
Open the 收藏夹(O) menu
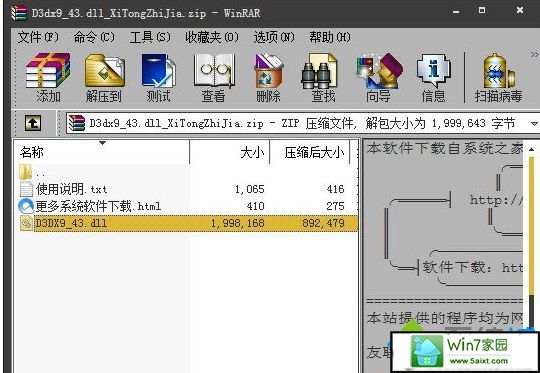pos(212,37)
